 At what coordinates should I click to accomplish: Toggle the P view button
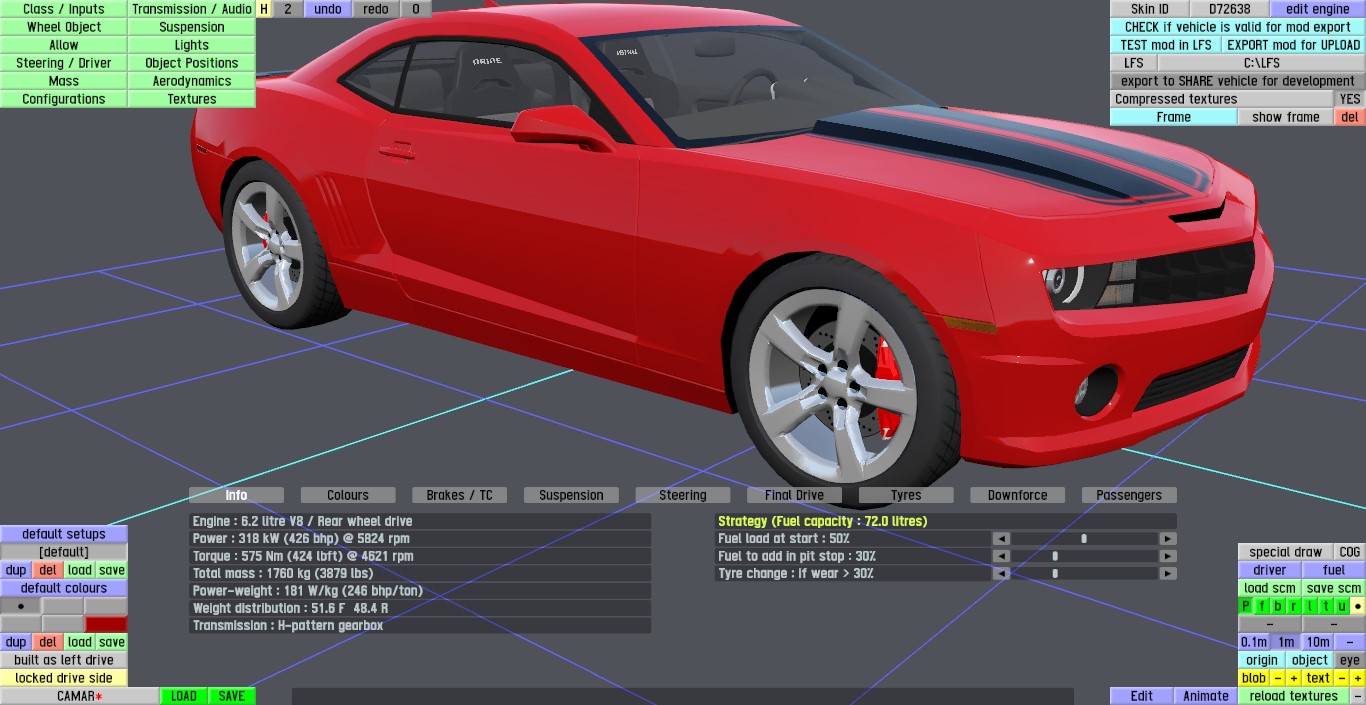click(1246, 606)
